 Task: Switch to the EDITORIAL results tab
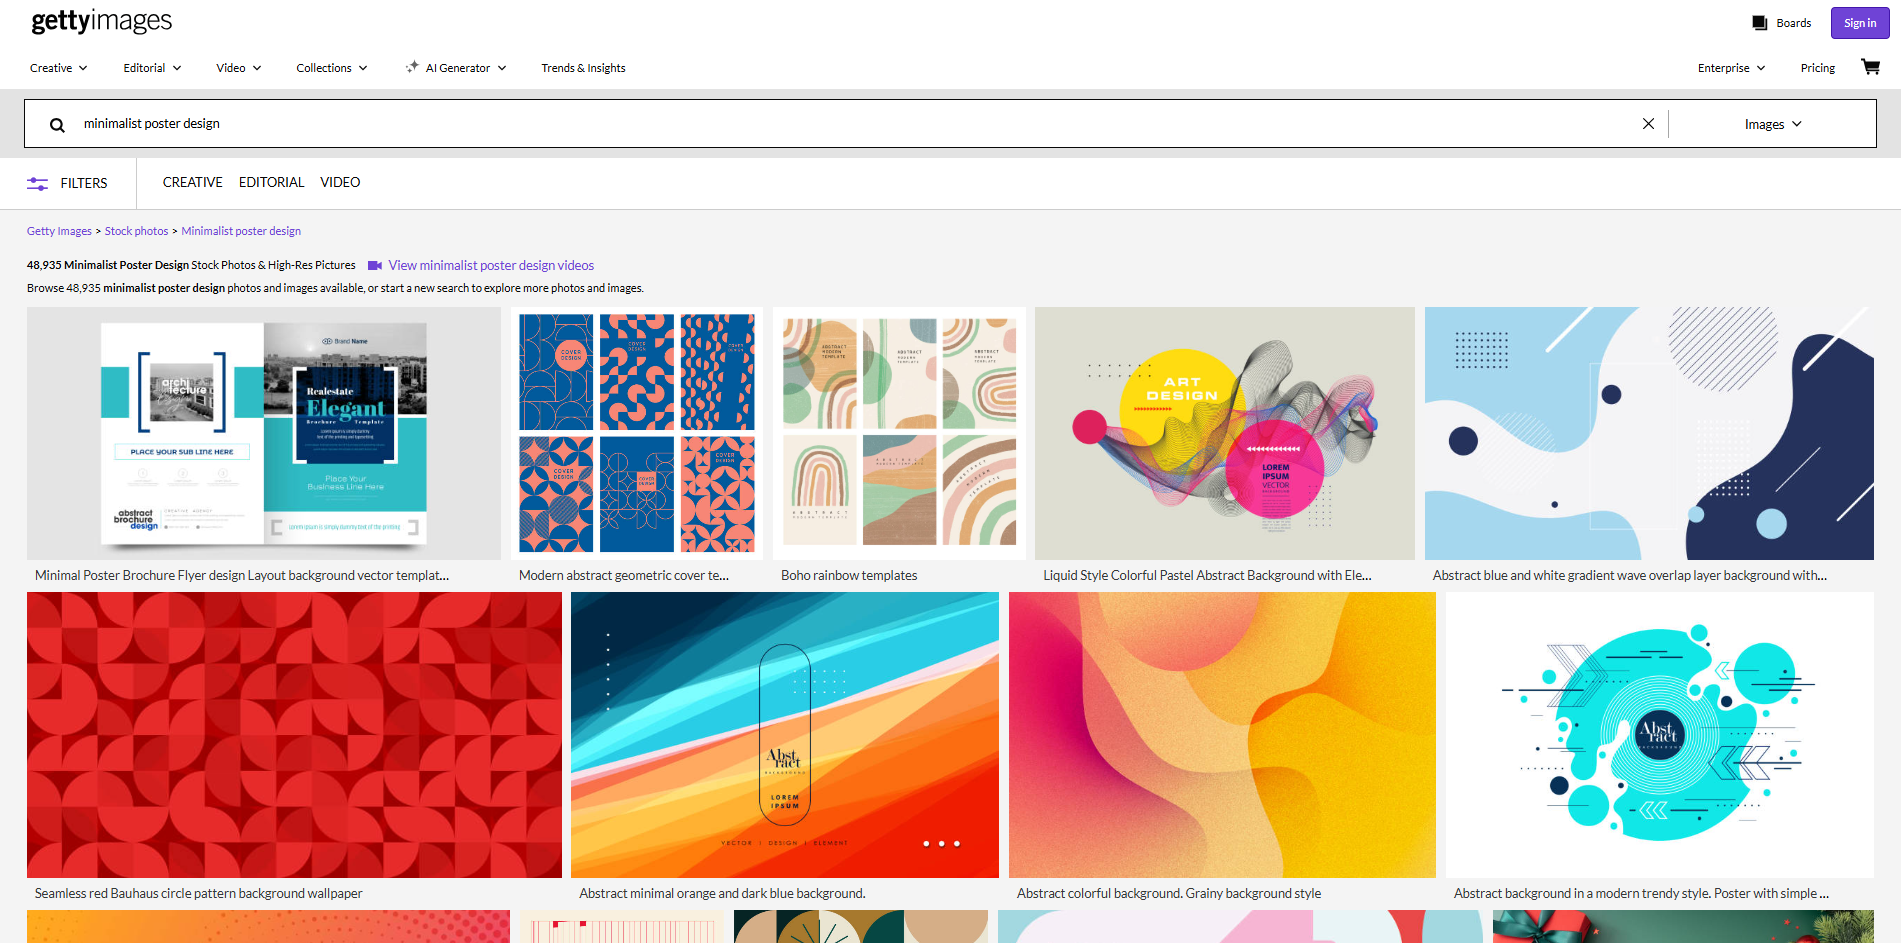pyautogui.click(x=271, y=182)
